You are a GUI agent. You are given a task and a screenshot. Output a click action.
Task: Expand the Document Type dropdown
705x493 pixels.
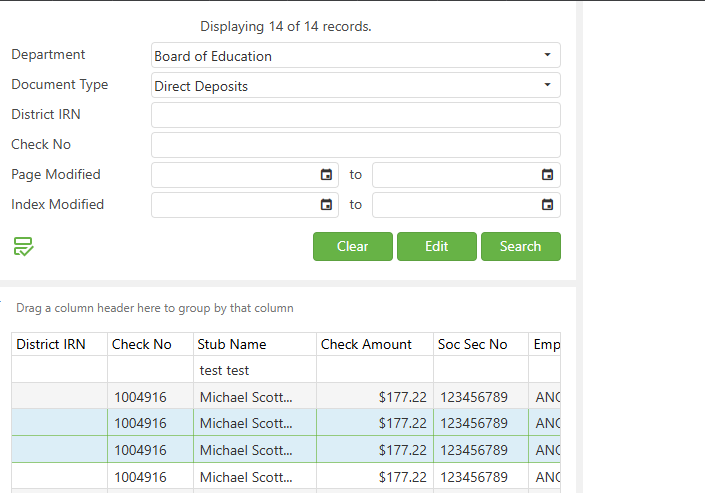[547, 85]
